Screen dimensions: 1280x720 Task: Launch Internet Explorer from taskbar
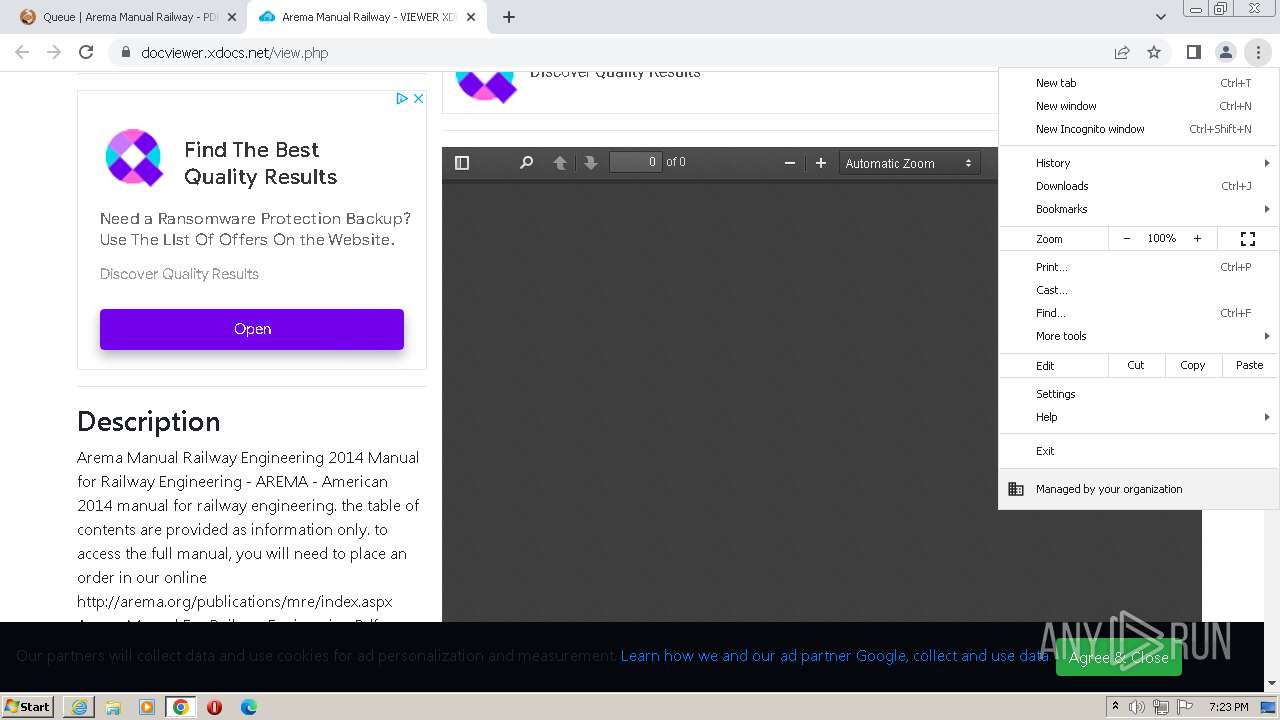click(79, 707)
